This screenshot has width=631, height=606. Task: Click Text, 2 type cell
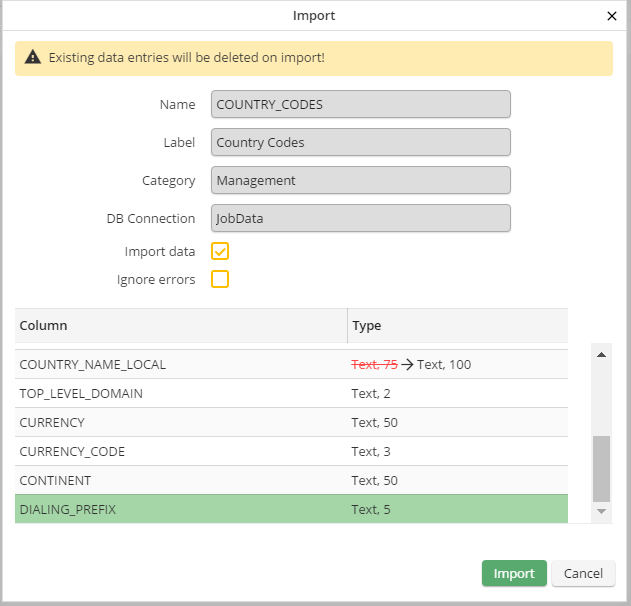point(371,394)
